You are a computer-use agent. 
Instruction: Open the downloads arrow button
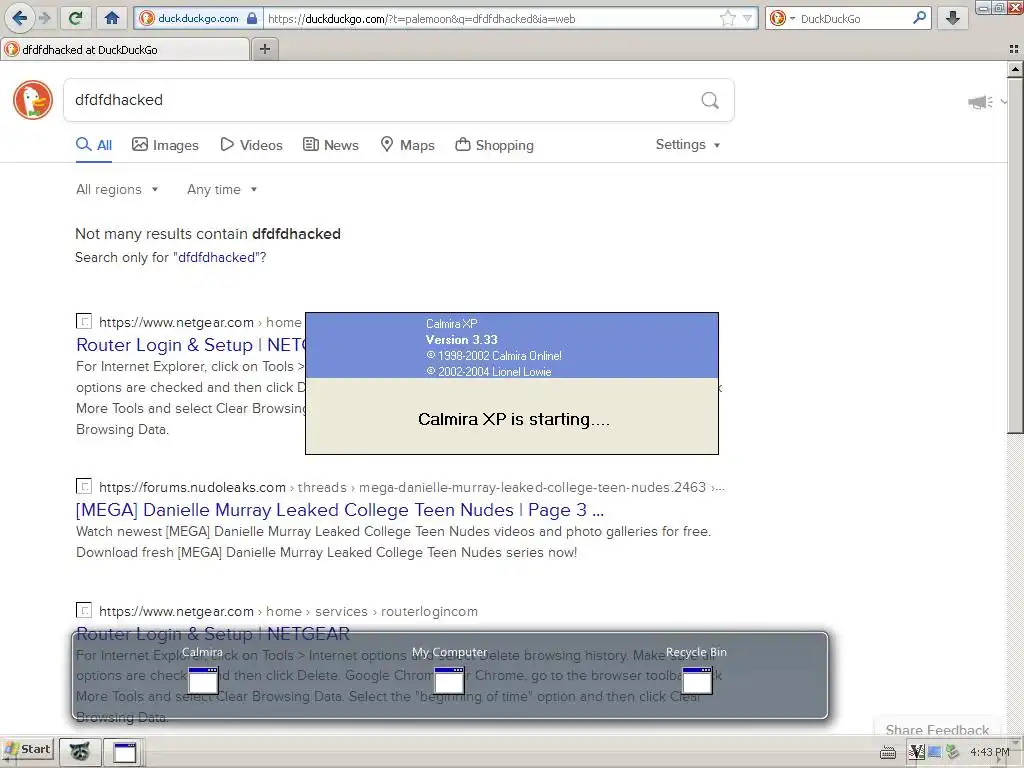[952, 18]
